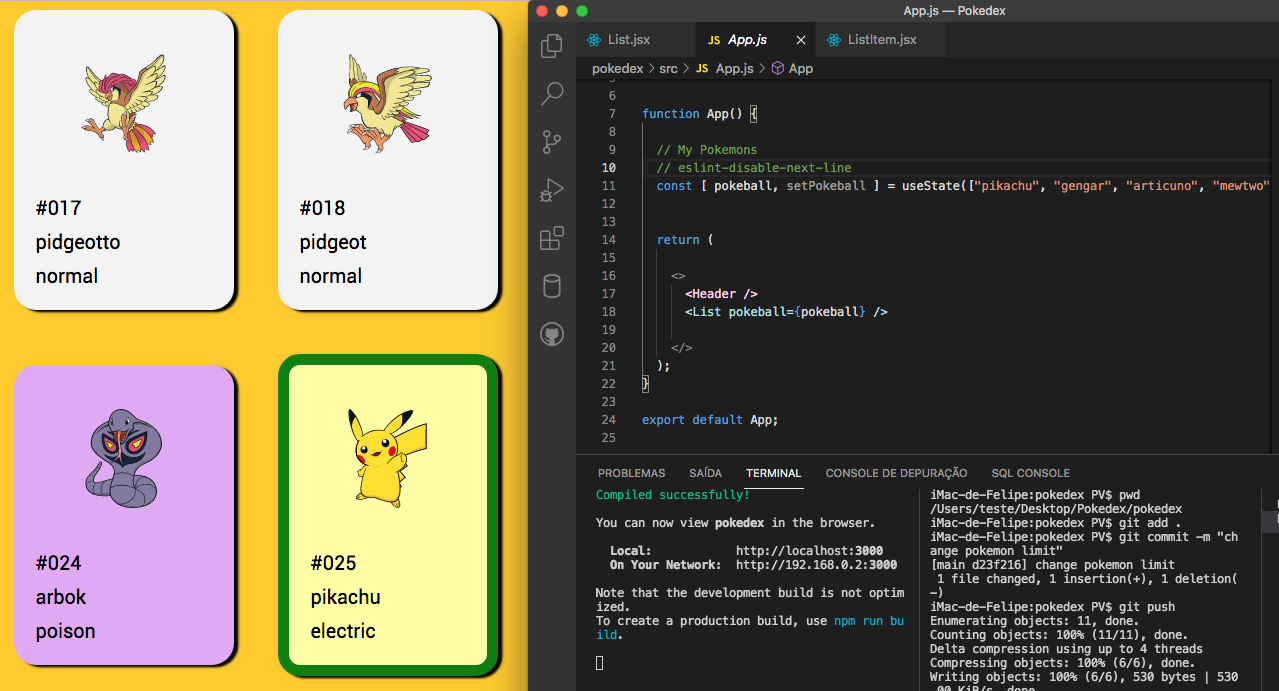Close the App.js tab
The image size is (1279, 691).
click(x=800, y=39)
